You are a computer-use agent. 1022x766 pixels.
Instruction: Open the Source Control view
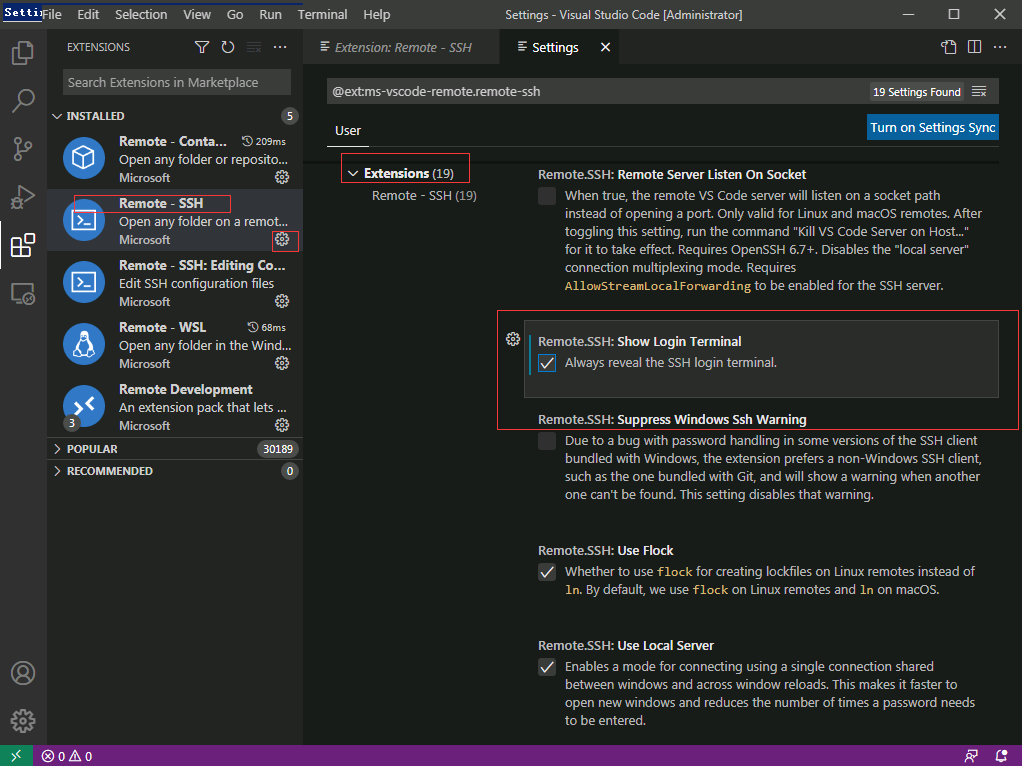(23, 149)
